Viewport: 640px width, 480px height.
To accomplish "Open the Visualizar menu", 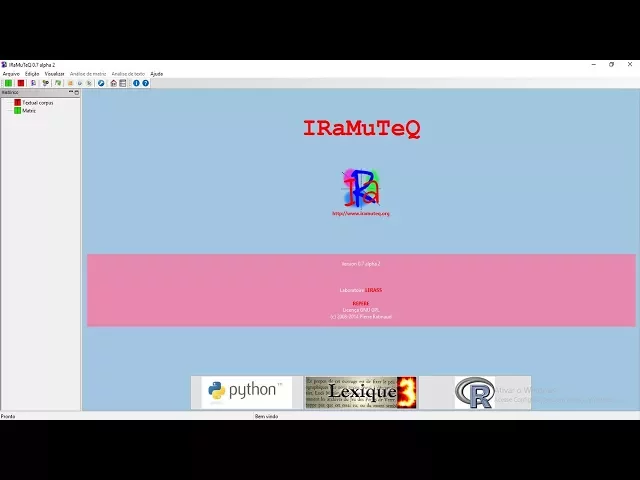I will point(54,74).
